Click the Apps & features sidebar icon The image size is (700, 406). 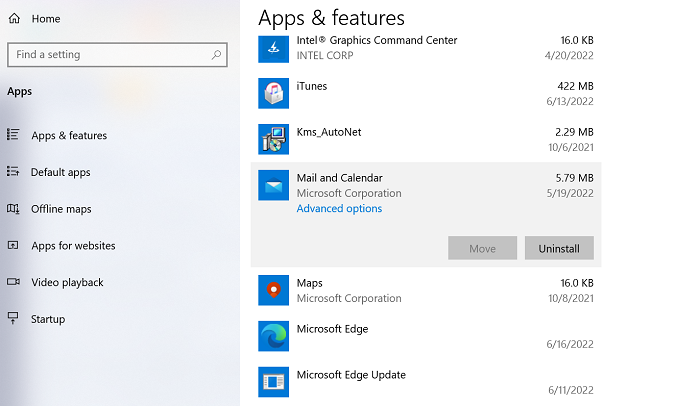13,134
